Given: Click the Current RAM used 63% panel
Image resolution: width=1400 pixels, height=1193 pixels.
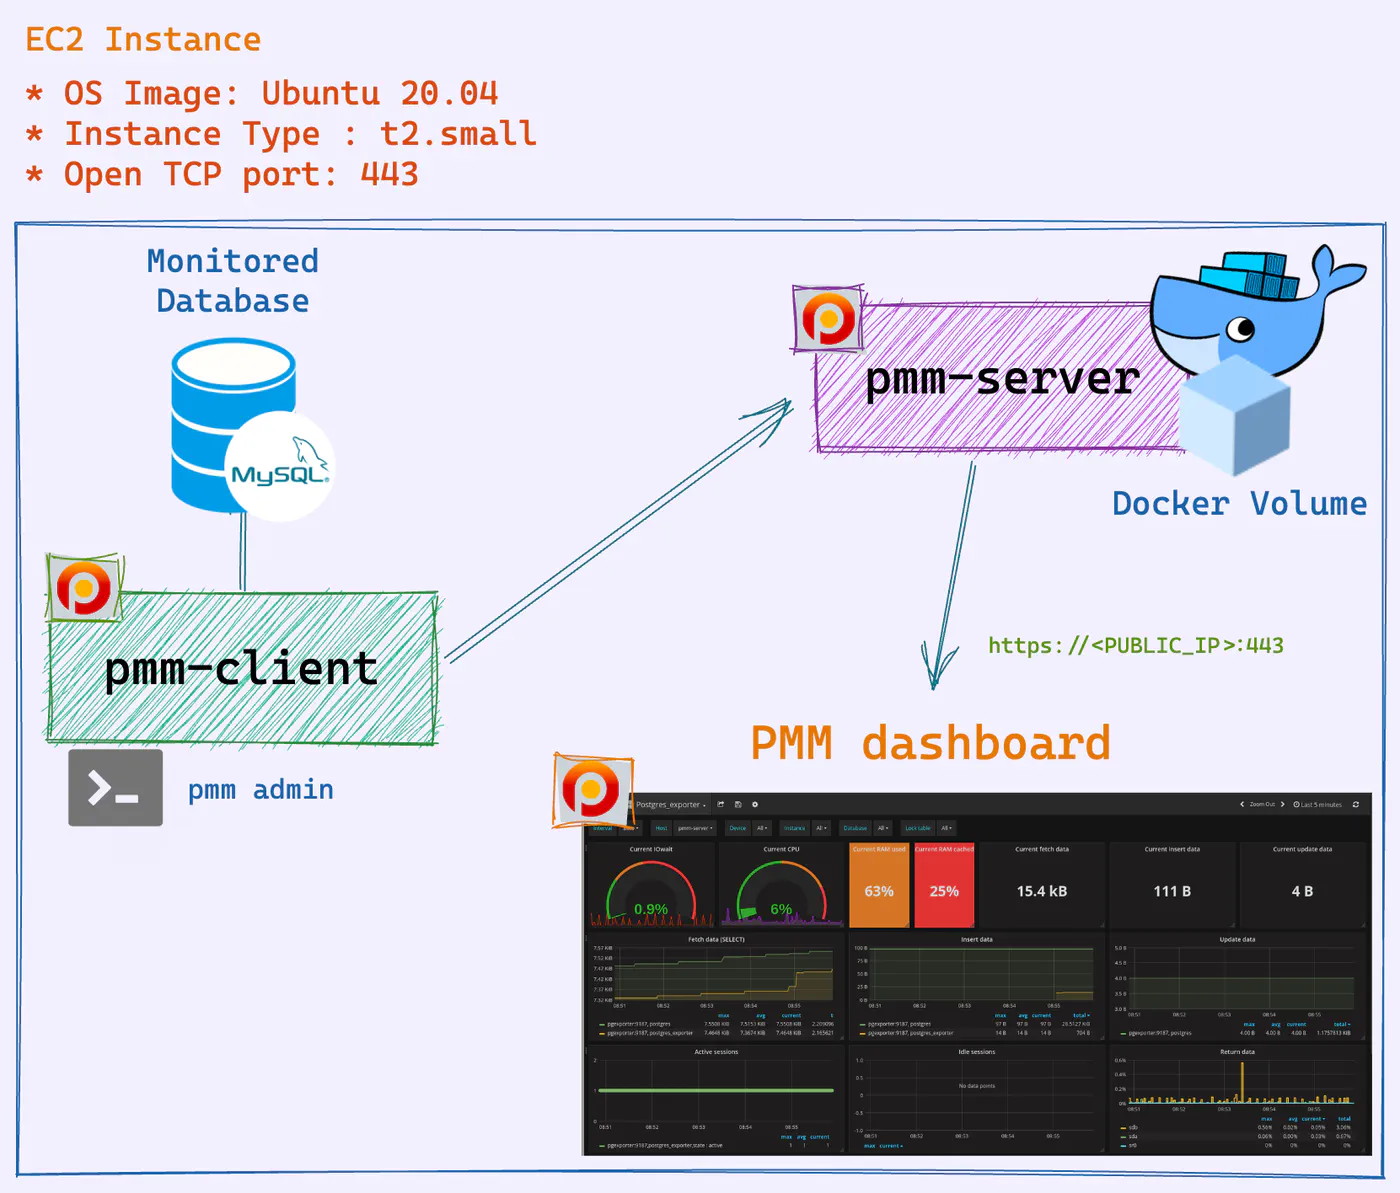Looking at the screenshot, I should [879, 885].
